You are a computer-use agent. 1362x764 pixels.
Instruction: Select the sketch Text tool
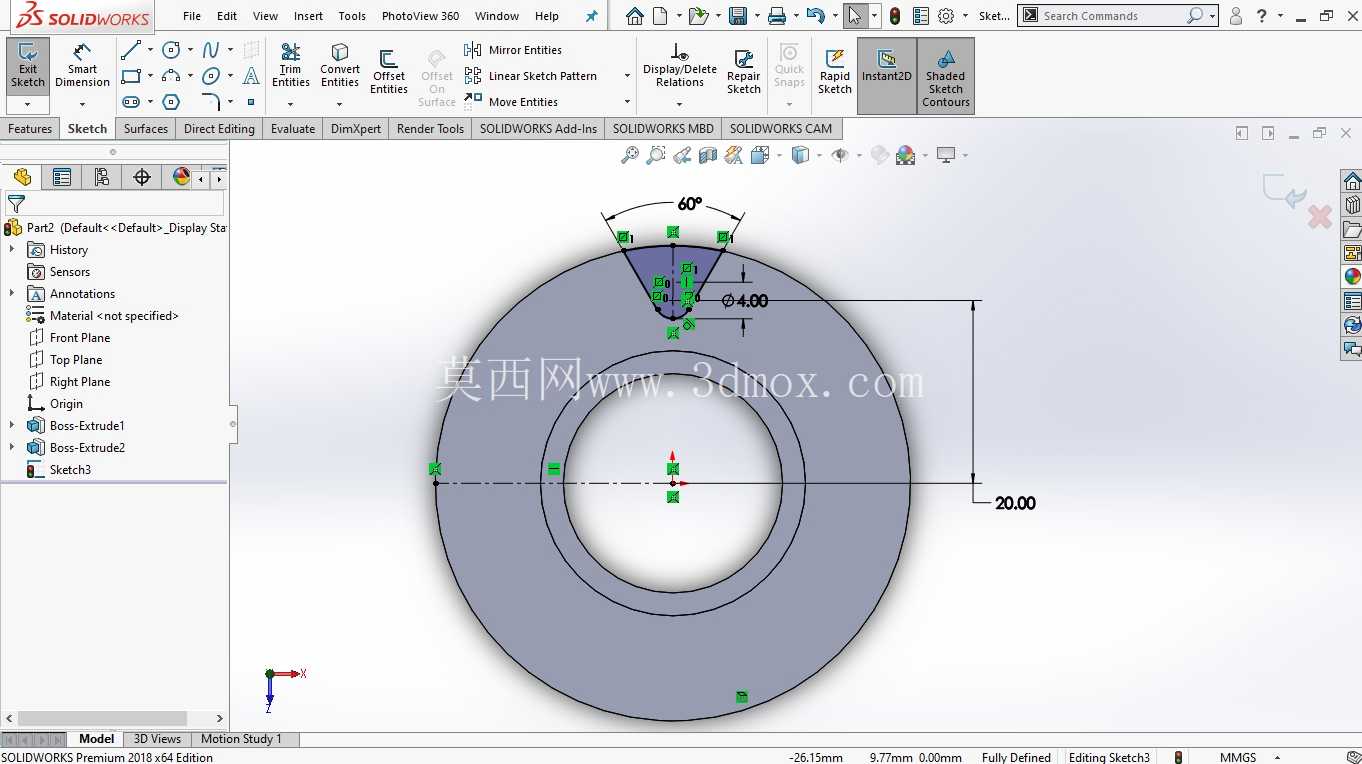(251, 76)
